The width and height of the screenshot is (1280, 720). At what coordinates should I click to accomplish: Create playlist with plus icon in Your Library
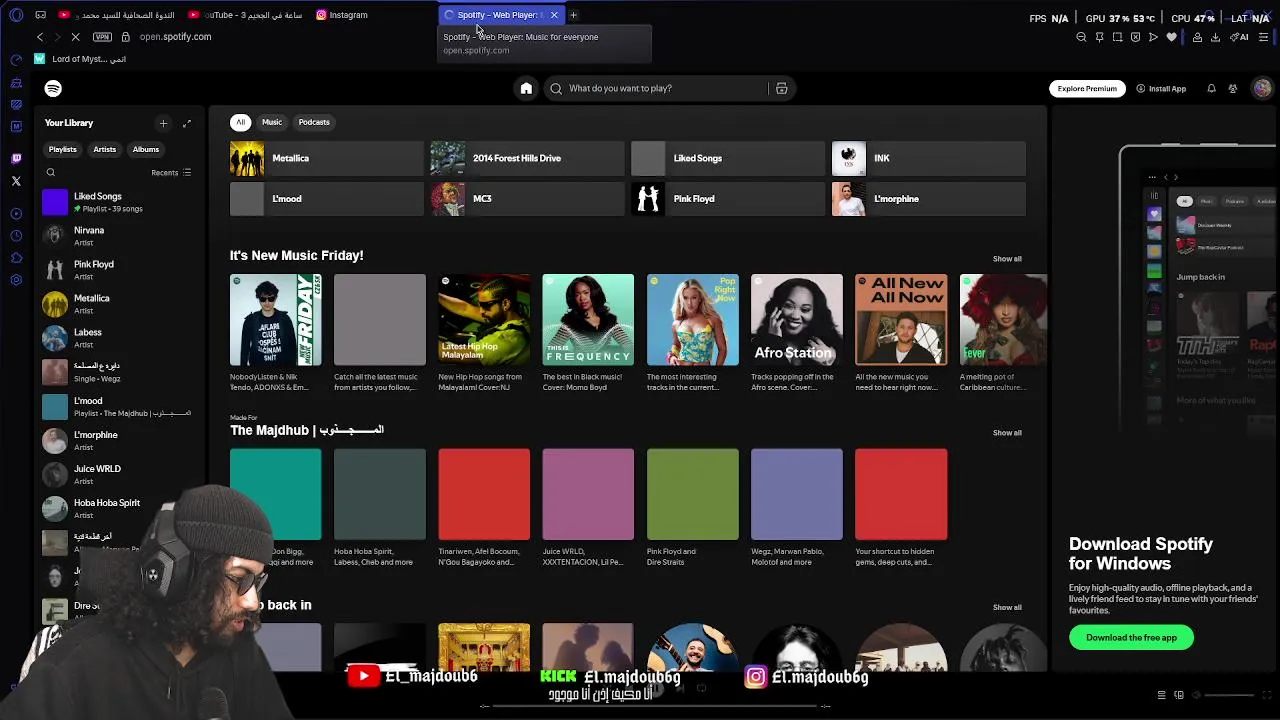click(163, 123)
